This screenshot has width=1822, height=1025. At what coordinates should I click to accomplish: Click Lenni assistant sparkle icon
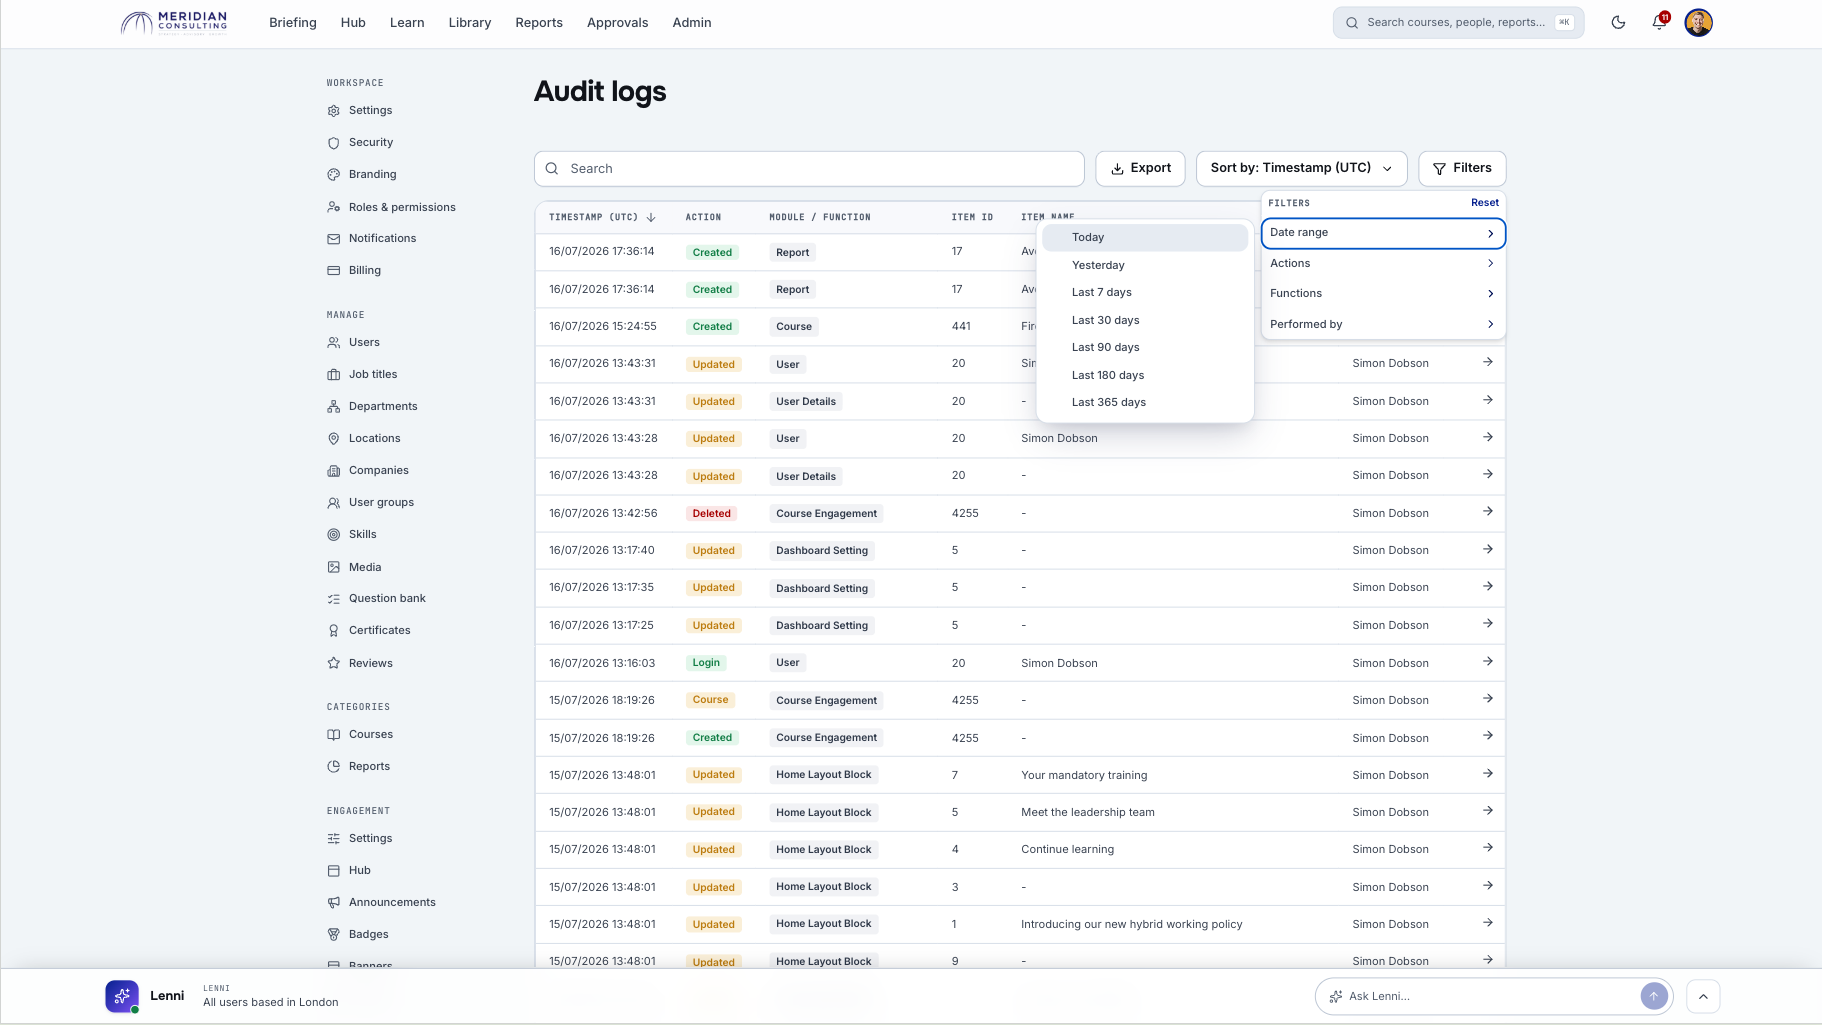pos(122,996)
